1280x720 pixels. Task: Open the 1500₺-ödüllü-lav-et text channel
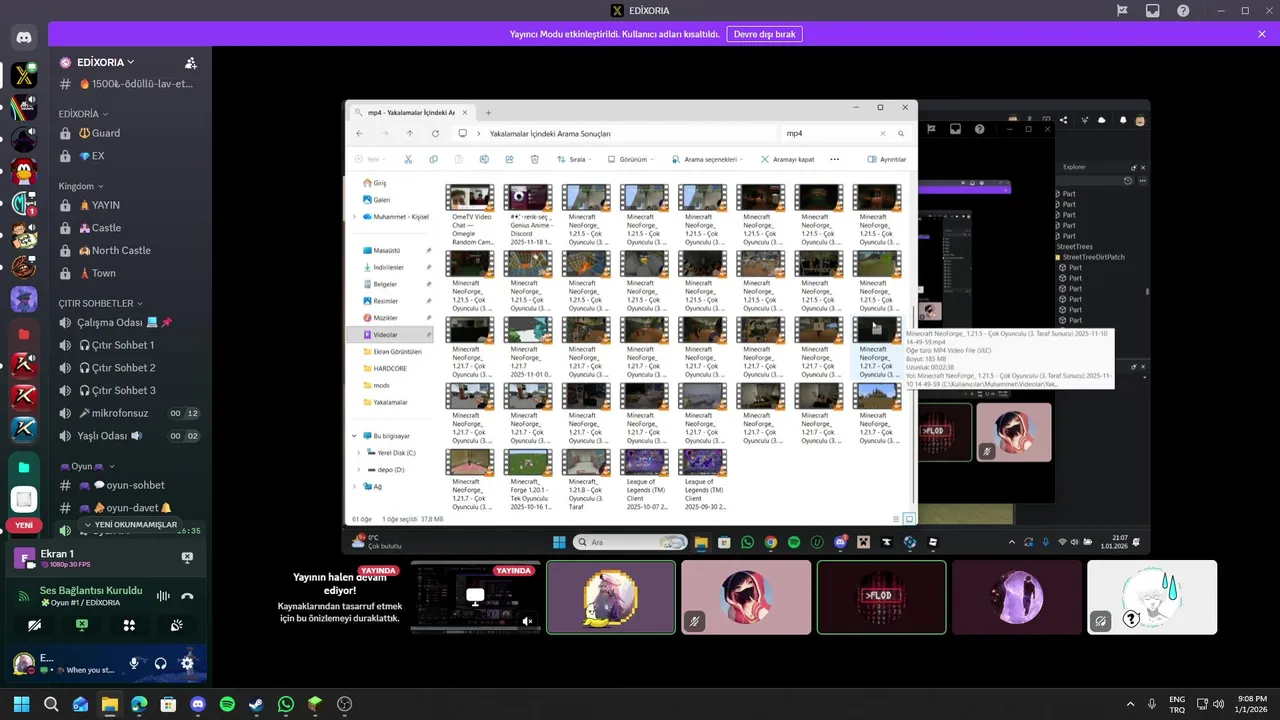tap(128, 84)
